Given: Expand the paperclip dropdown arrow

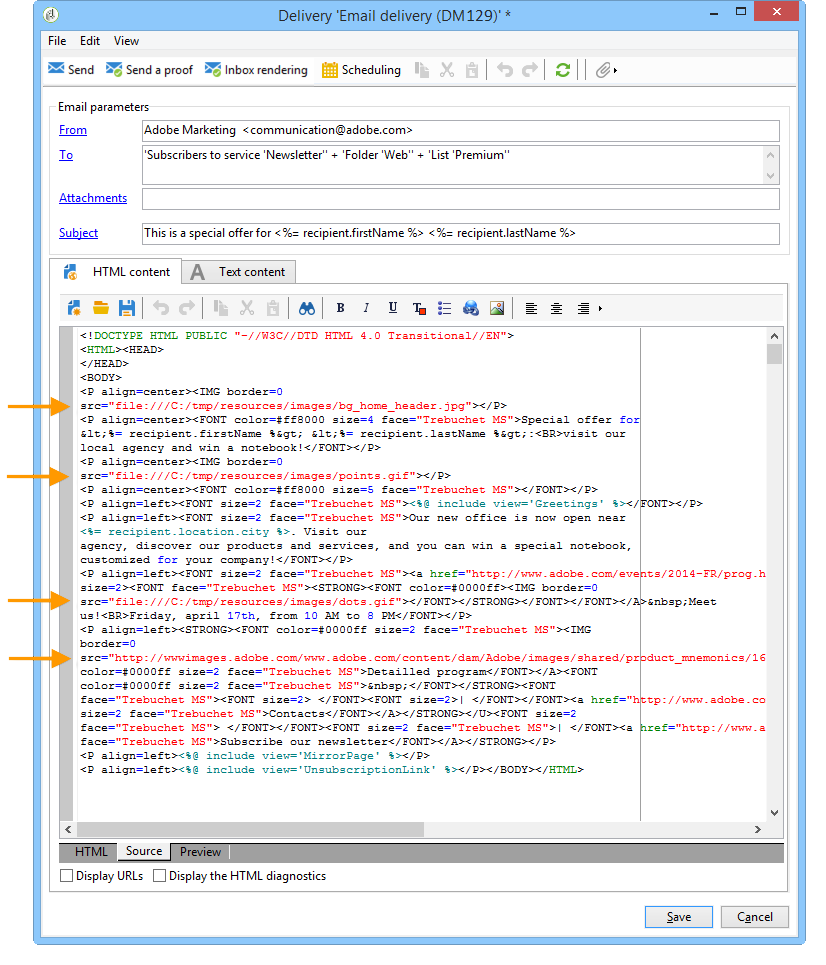Looking at the screenshot, I should click(x=615, y=70).
